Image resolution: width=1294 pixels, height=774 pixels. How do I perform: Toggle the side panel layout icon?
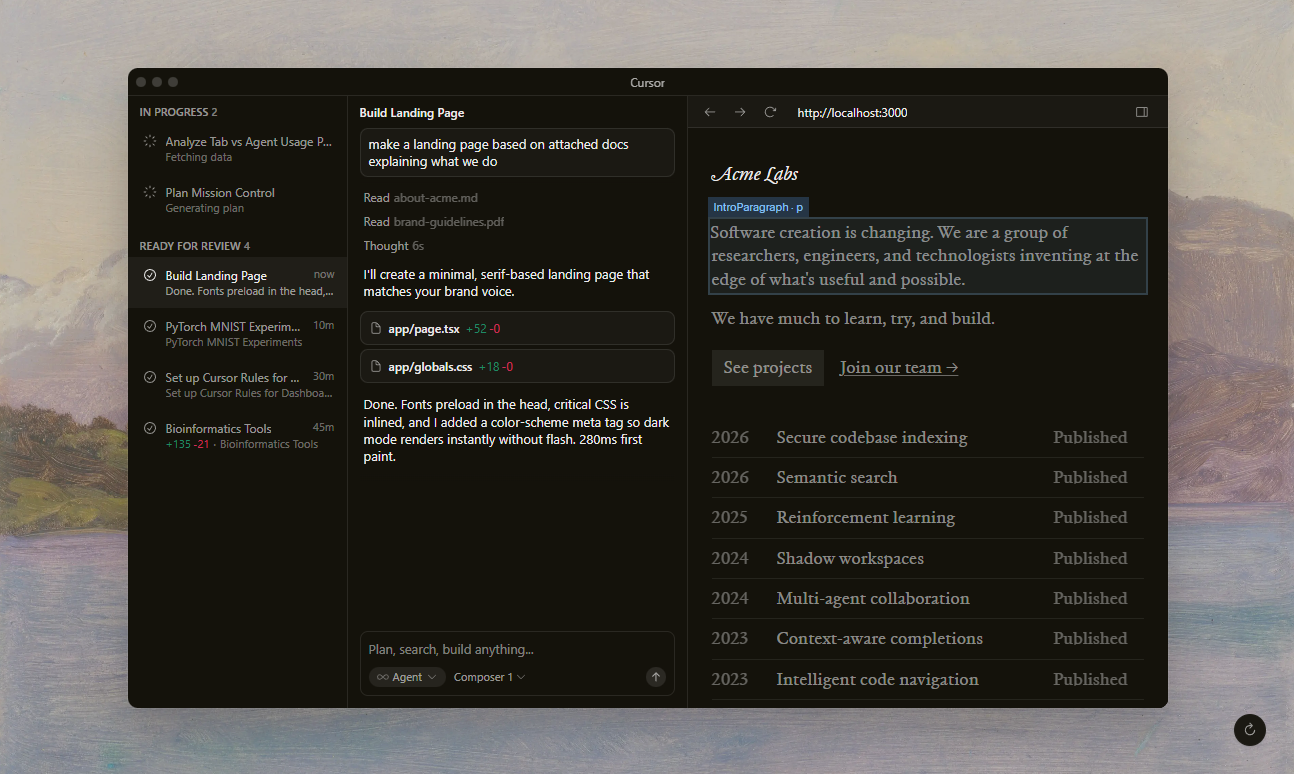point(1142,112)
